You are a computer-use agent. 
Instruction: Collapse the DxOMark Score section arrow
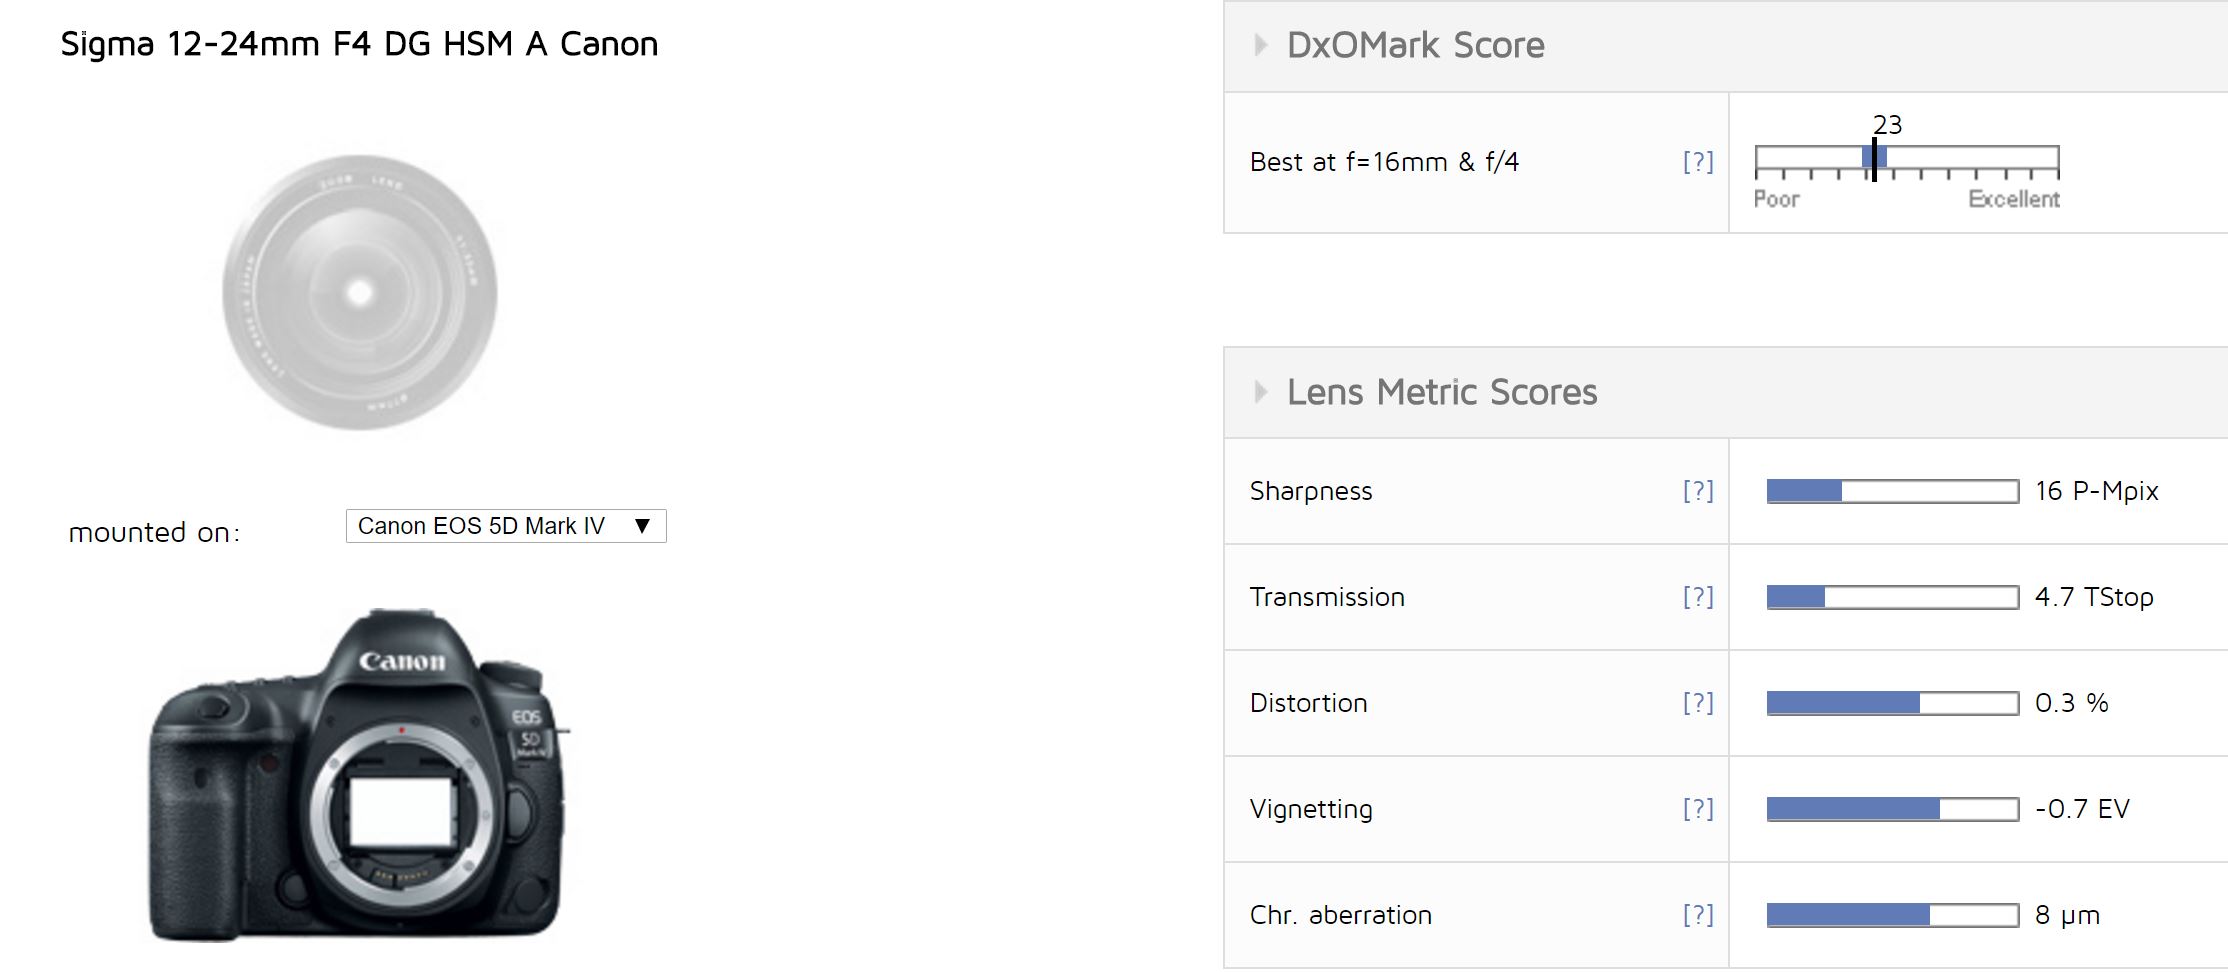(1261, 45)
